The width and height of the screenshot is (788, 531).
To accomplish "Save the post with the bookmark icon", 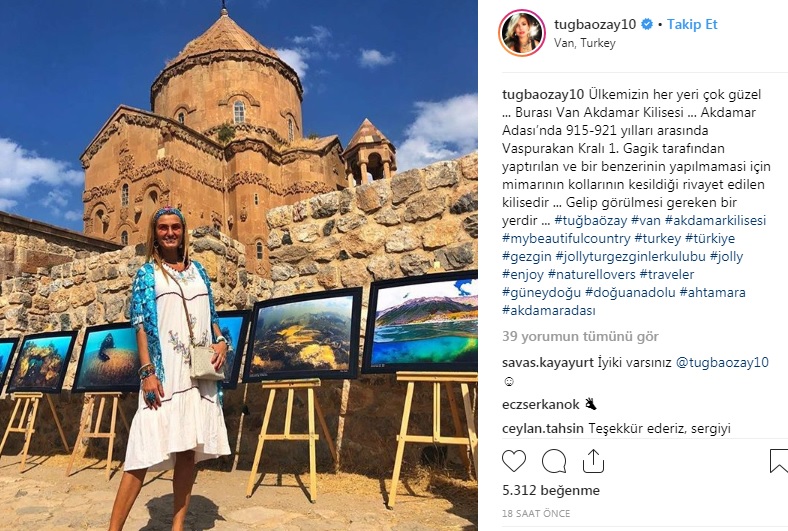I will [779, 461].
